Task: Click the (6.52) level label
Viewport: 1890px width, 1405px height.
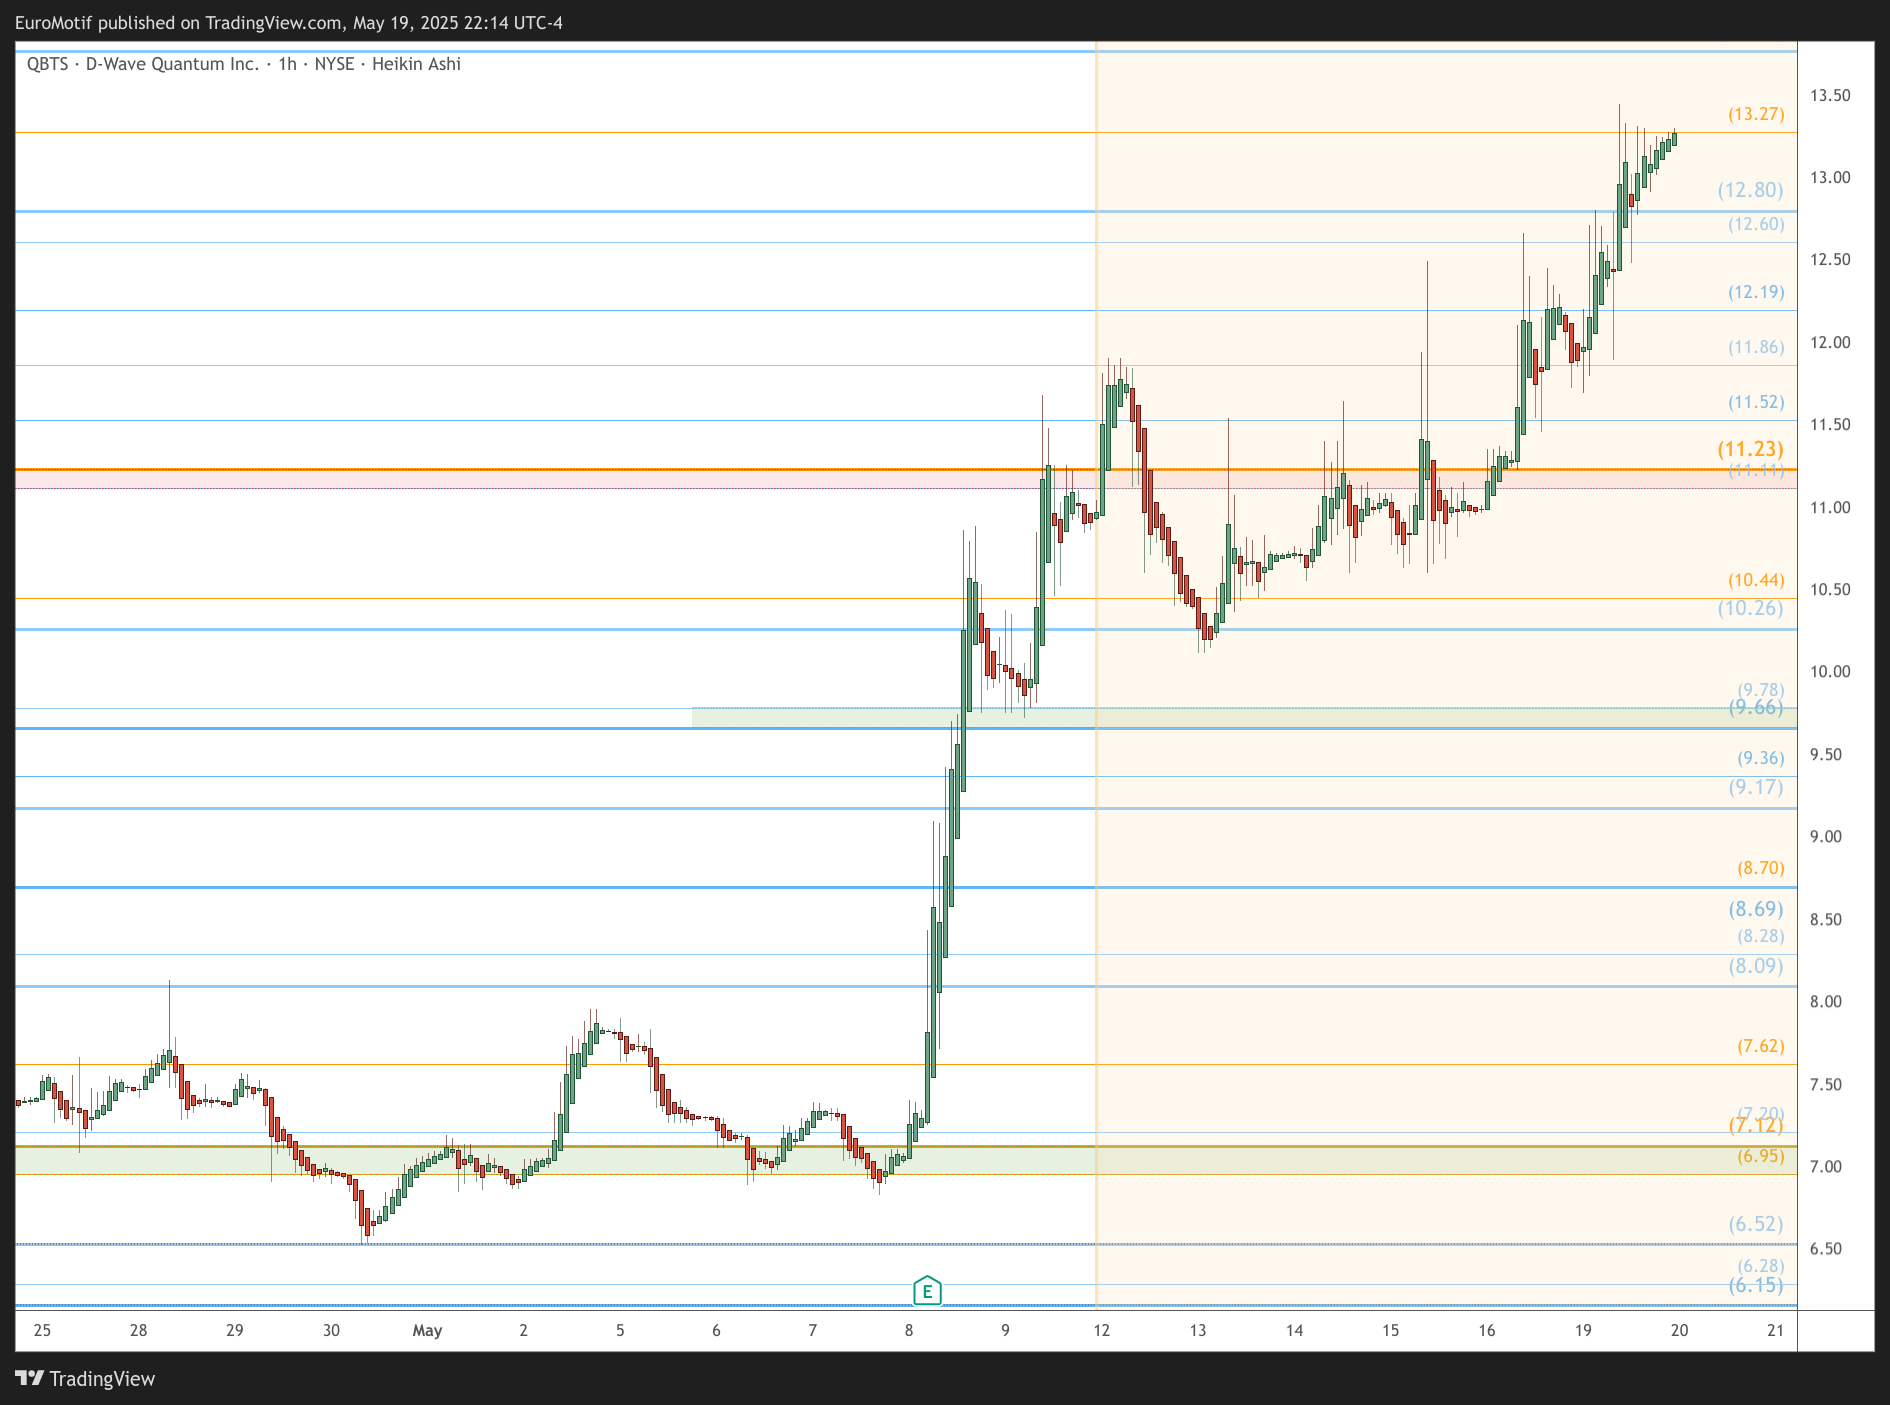Action: click(x=1756, y=1224)
